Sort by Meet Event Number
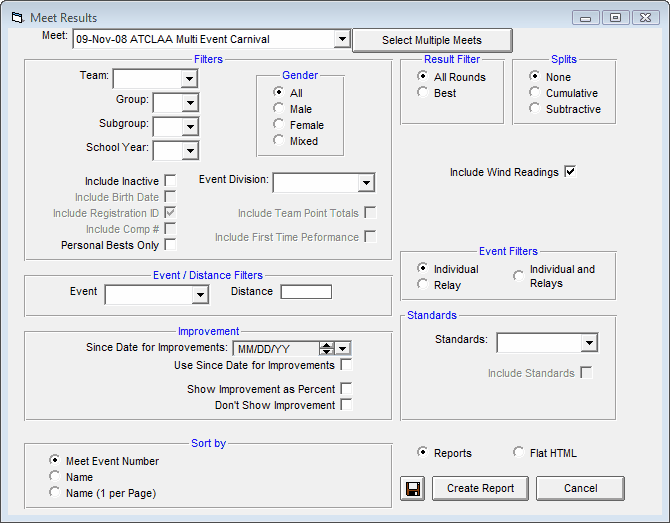 (55, 460)
